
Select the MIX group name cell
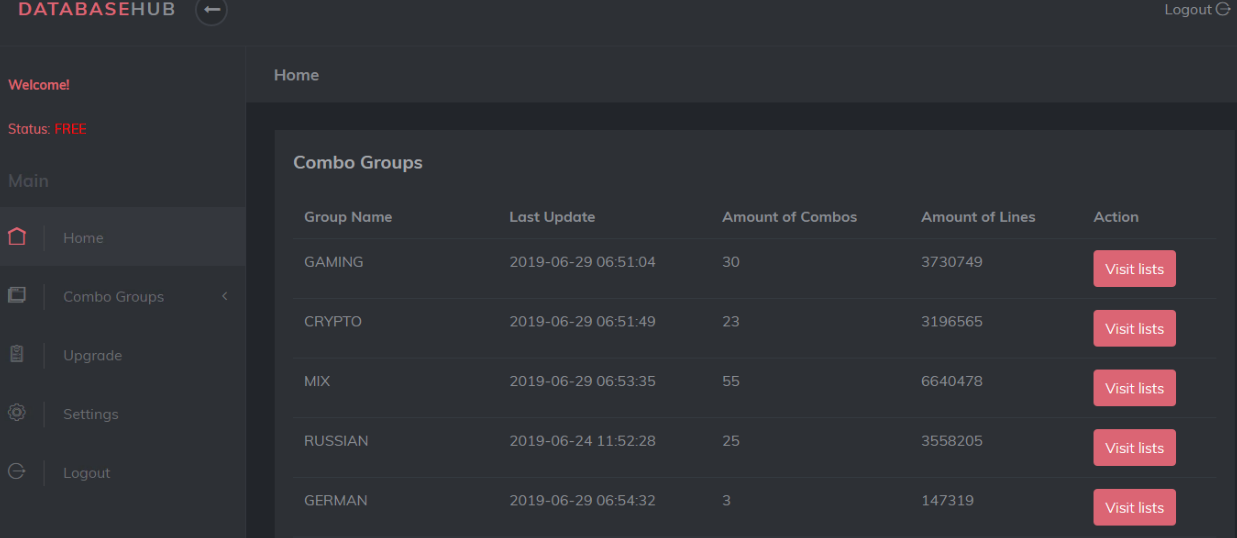tap(317, 381)
